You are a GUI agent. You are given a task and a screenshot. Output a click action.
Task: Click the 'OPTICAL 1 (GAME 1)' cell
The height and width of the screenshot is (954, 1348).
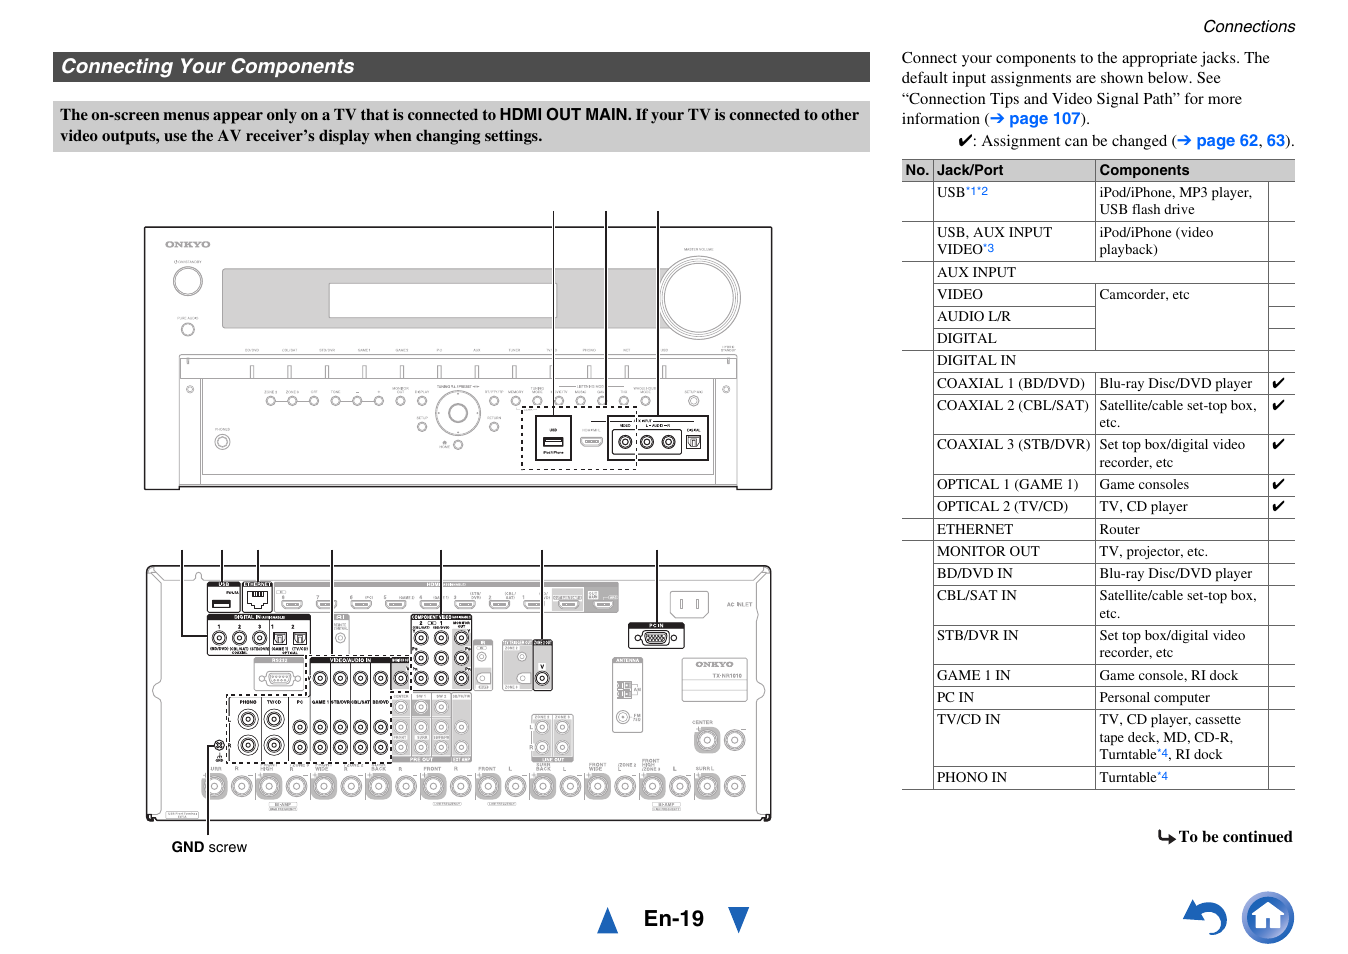click(1014, 484)
